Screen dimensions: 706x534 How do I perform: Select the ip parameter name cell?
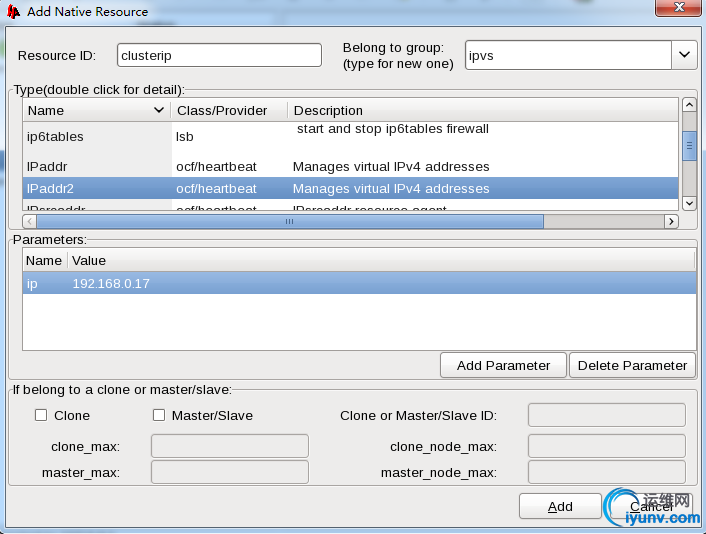tap(32, 284)
